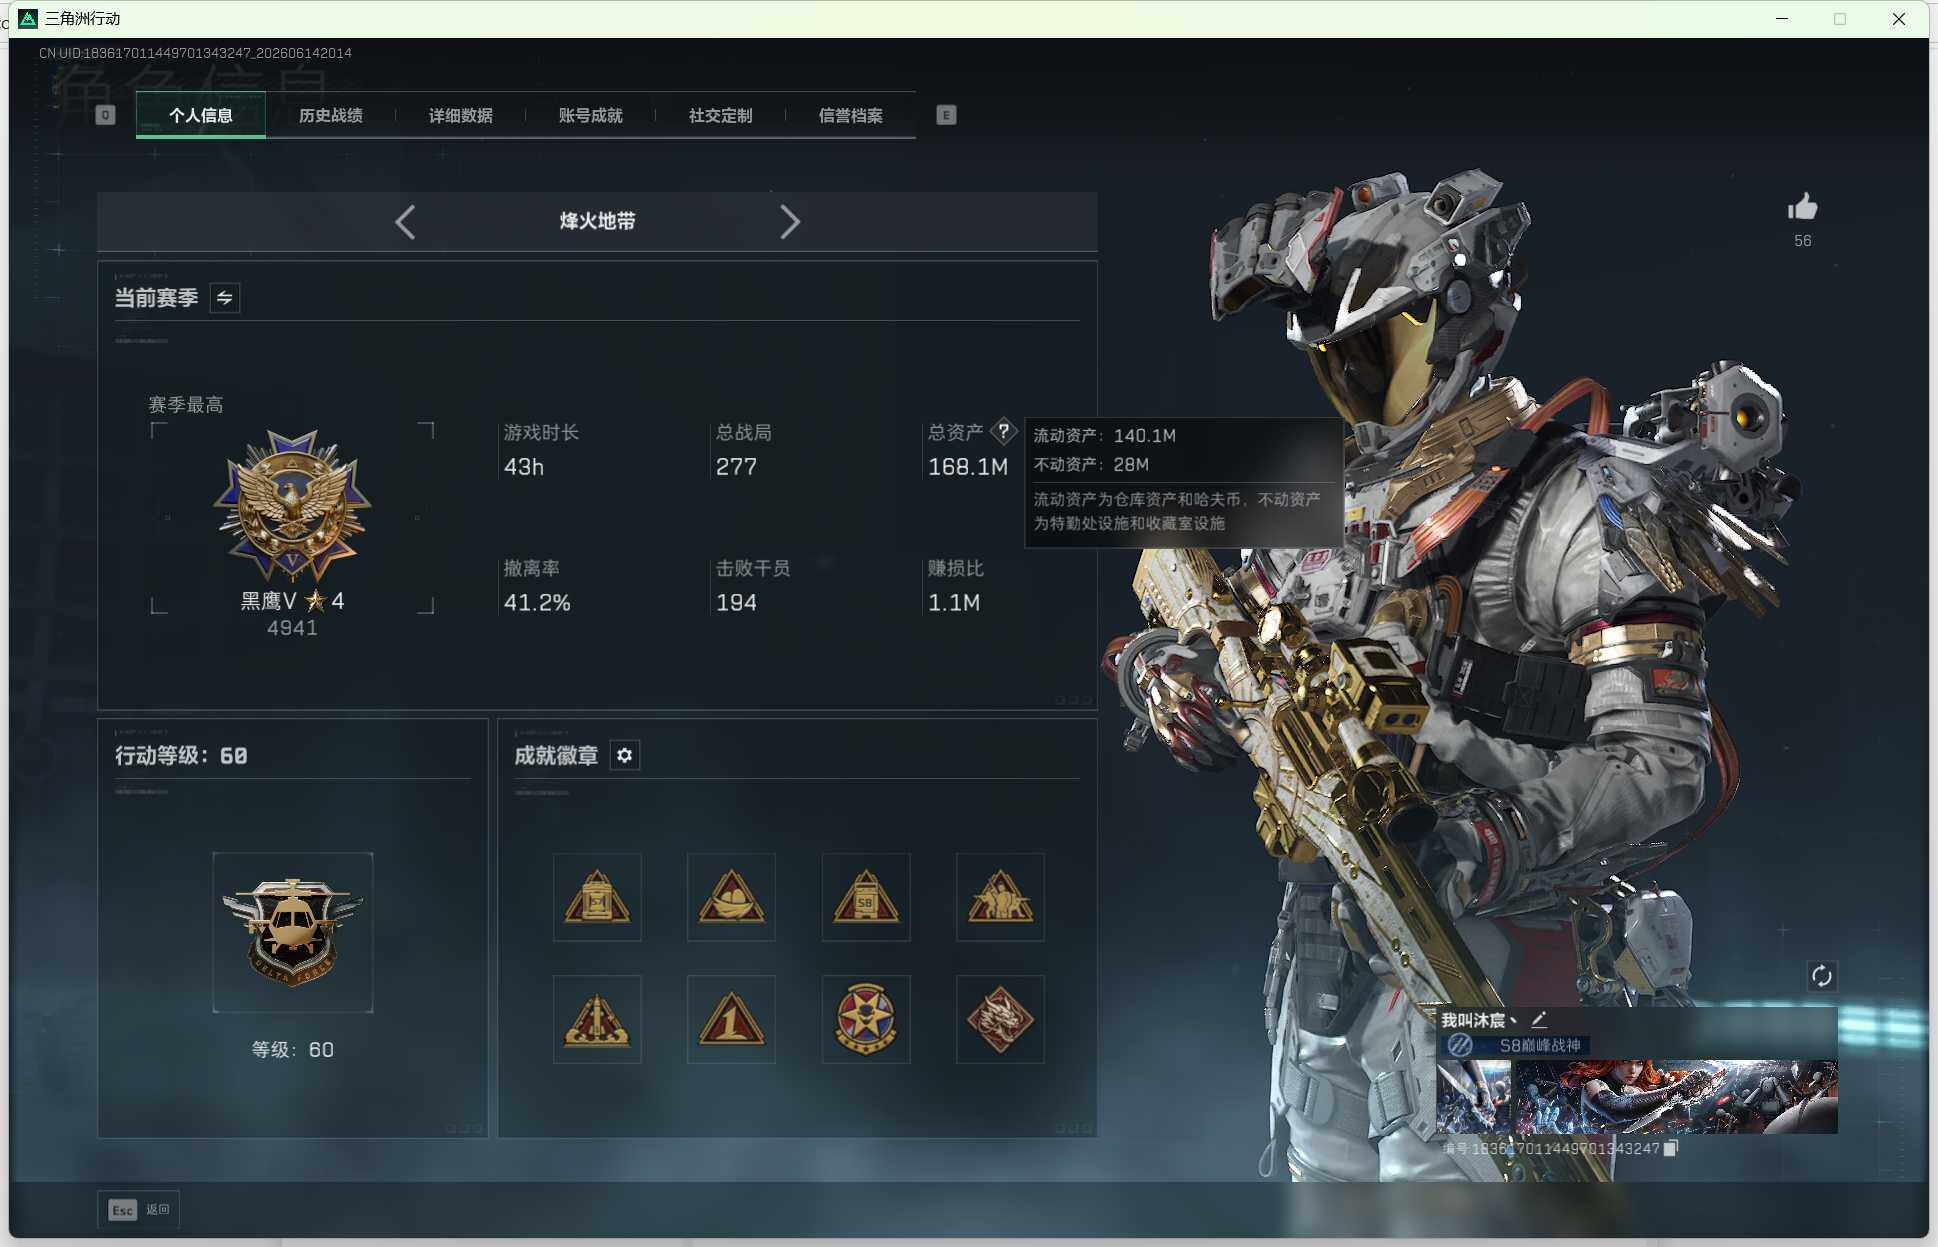
Task: Click the 撤离率 value 41.2%
Action: 537,603
